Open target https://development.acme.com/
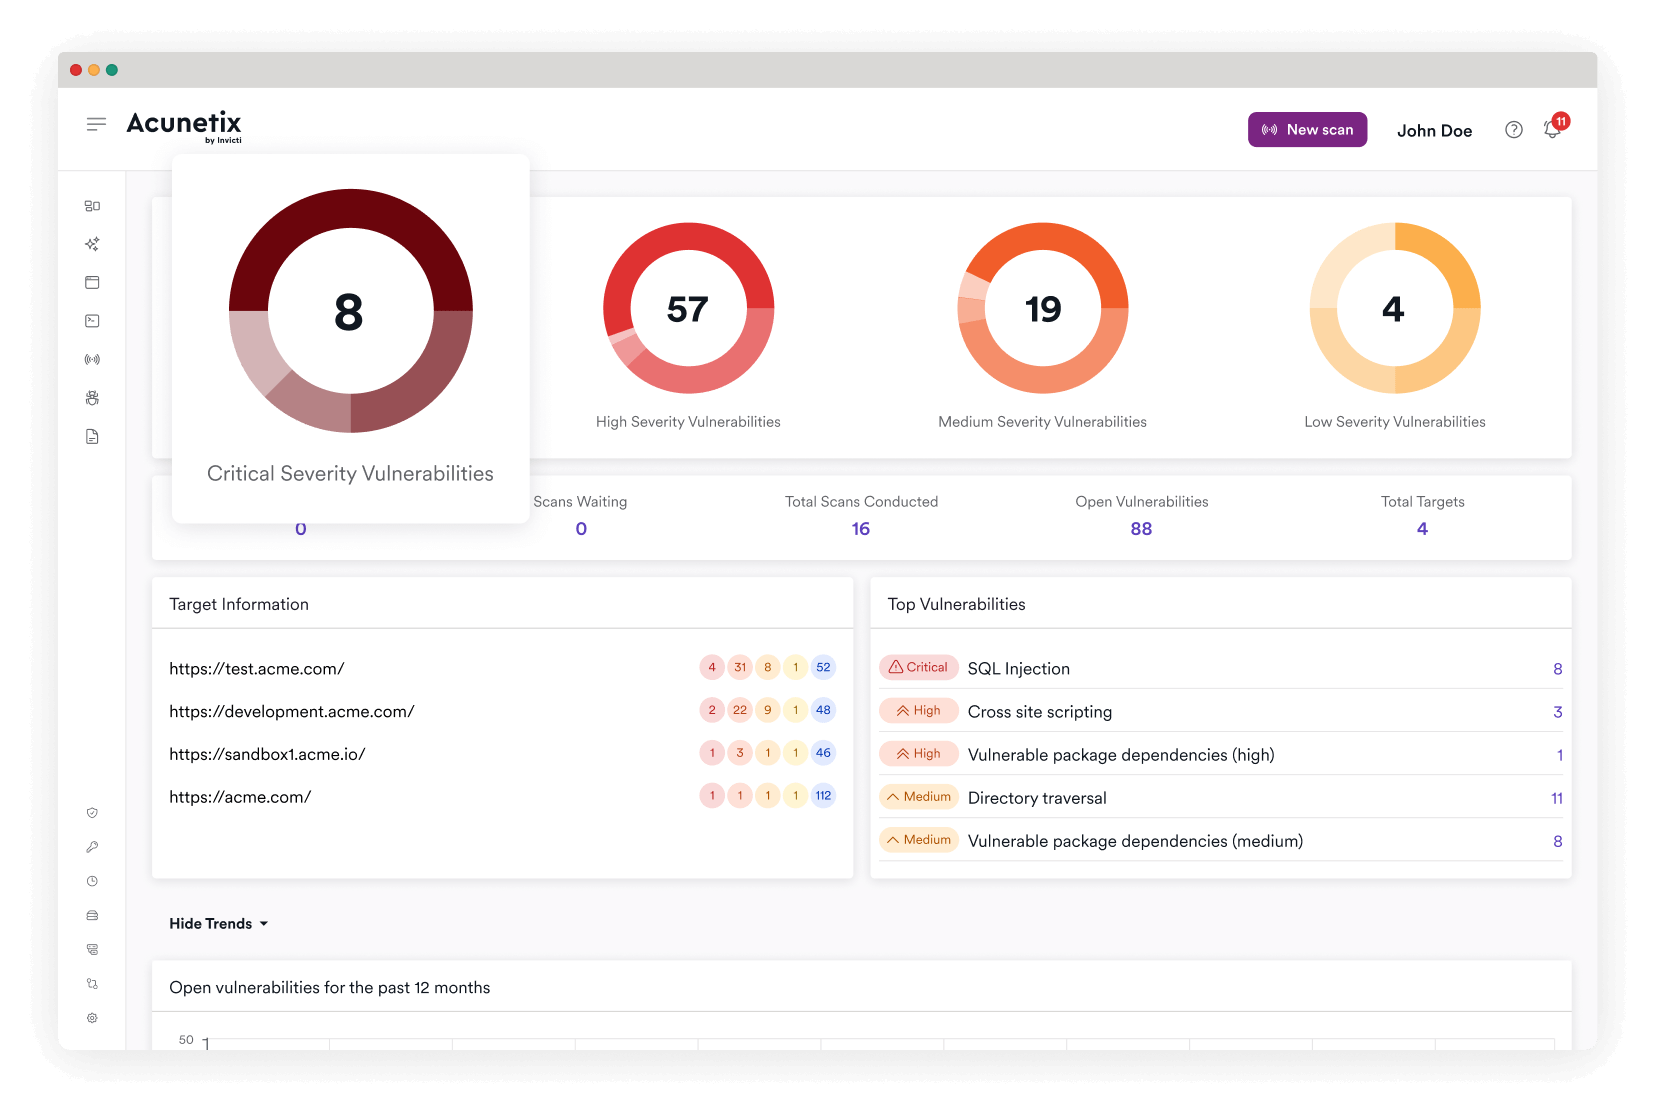Viewport: 1654px width, 1112px height. tap(292, 712)
